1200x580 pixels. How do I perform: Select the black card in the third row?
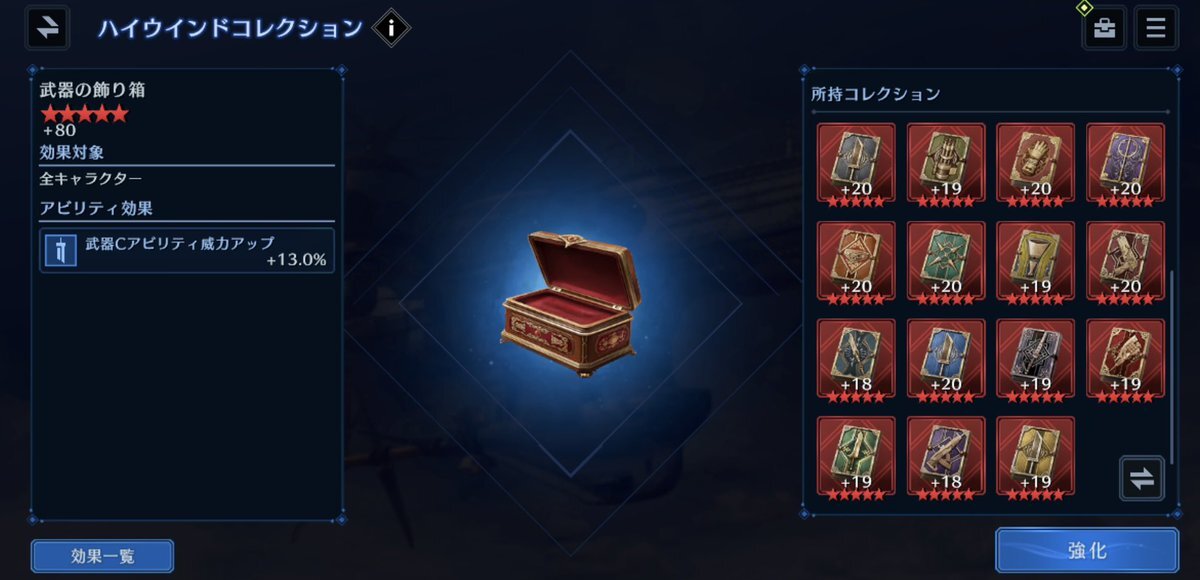[x=1036, y=359]
